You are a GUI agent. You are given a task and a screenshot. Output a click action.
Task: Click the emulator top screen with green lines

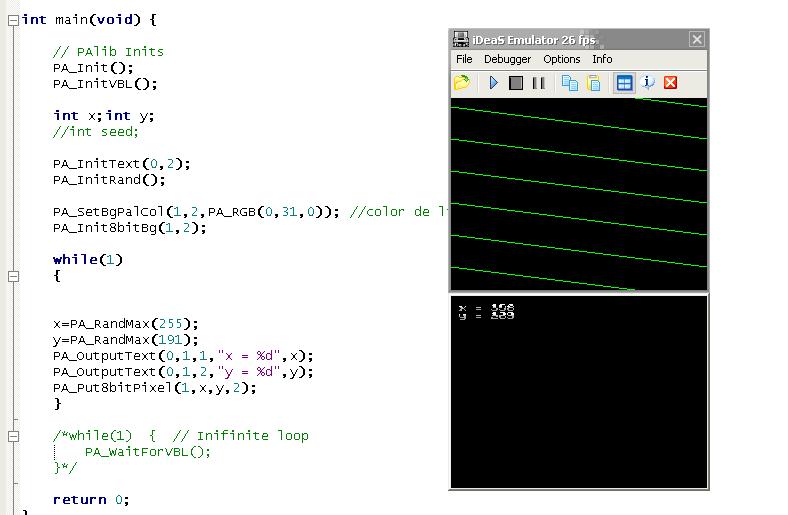tap(579, 194)
